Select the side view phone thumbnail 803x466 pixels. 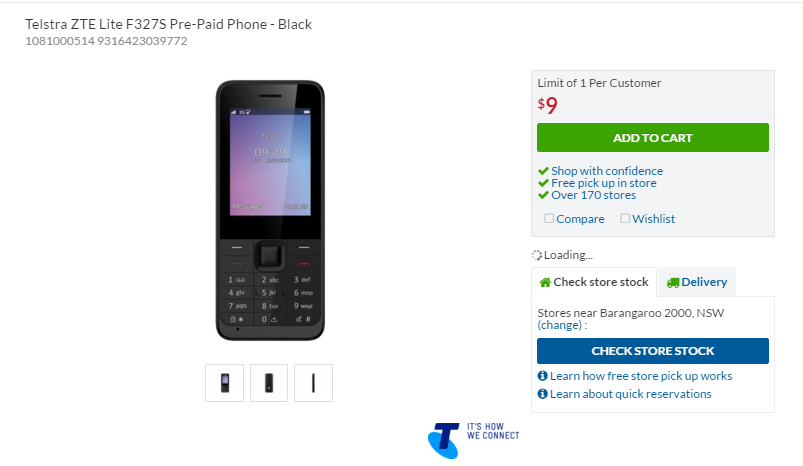coord(313,383)
